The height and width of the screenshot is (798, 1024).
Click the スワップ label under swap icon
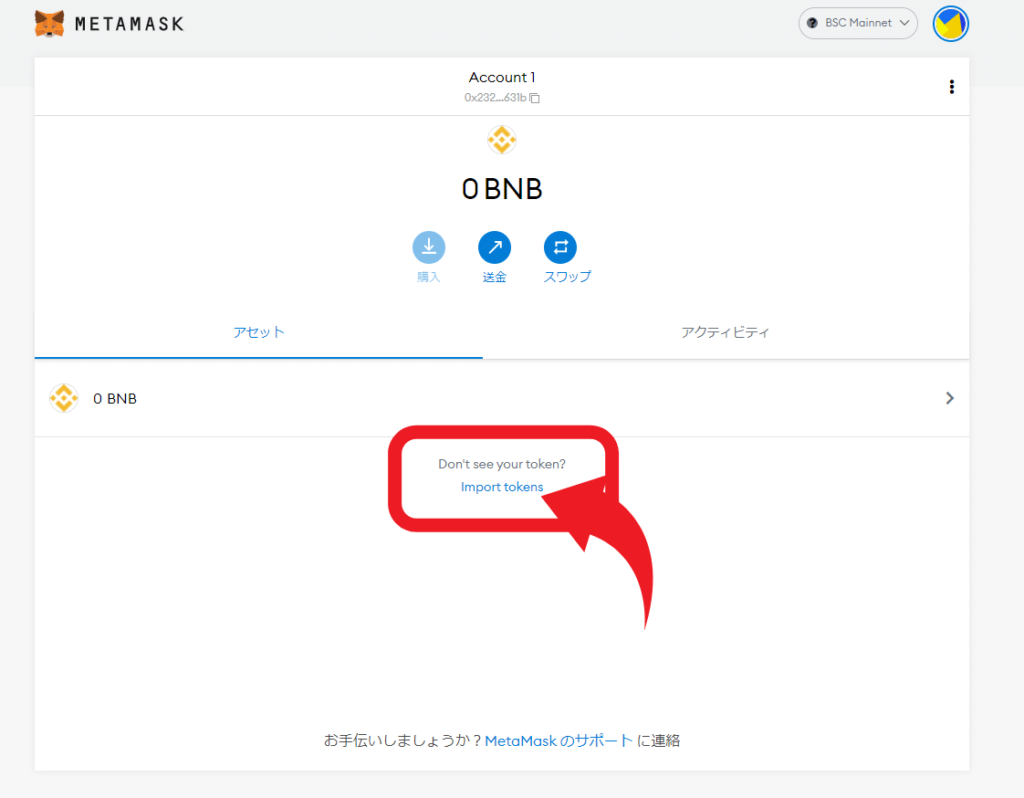(x=567, y=277)
